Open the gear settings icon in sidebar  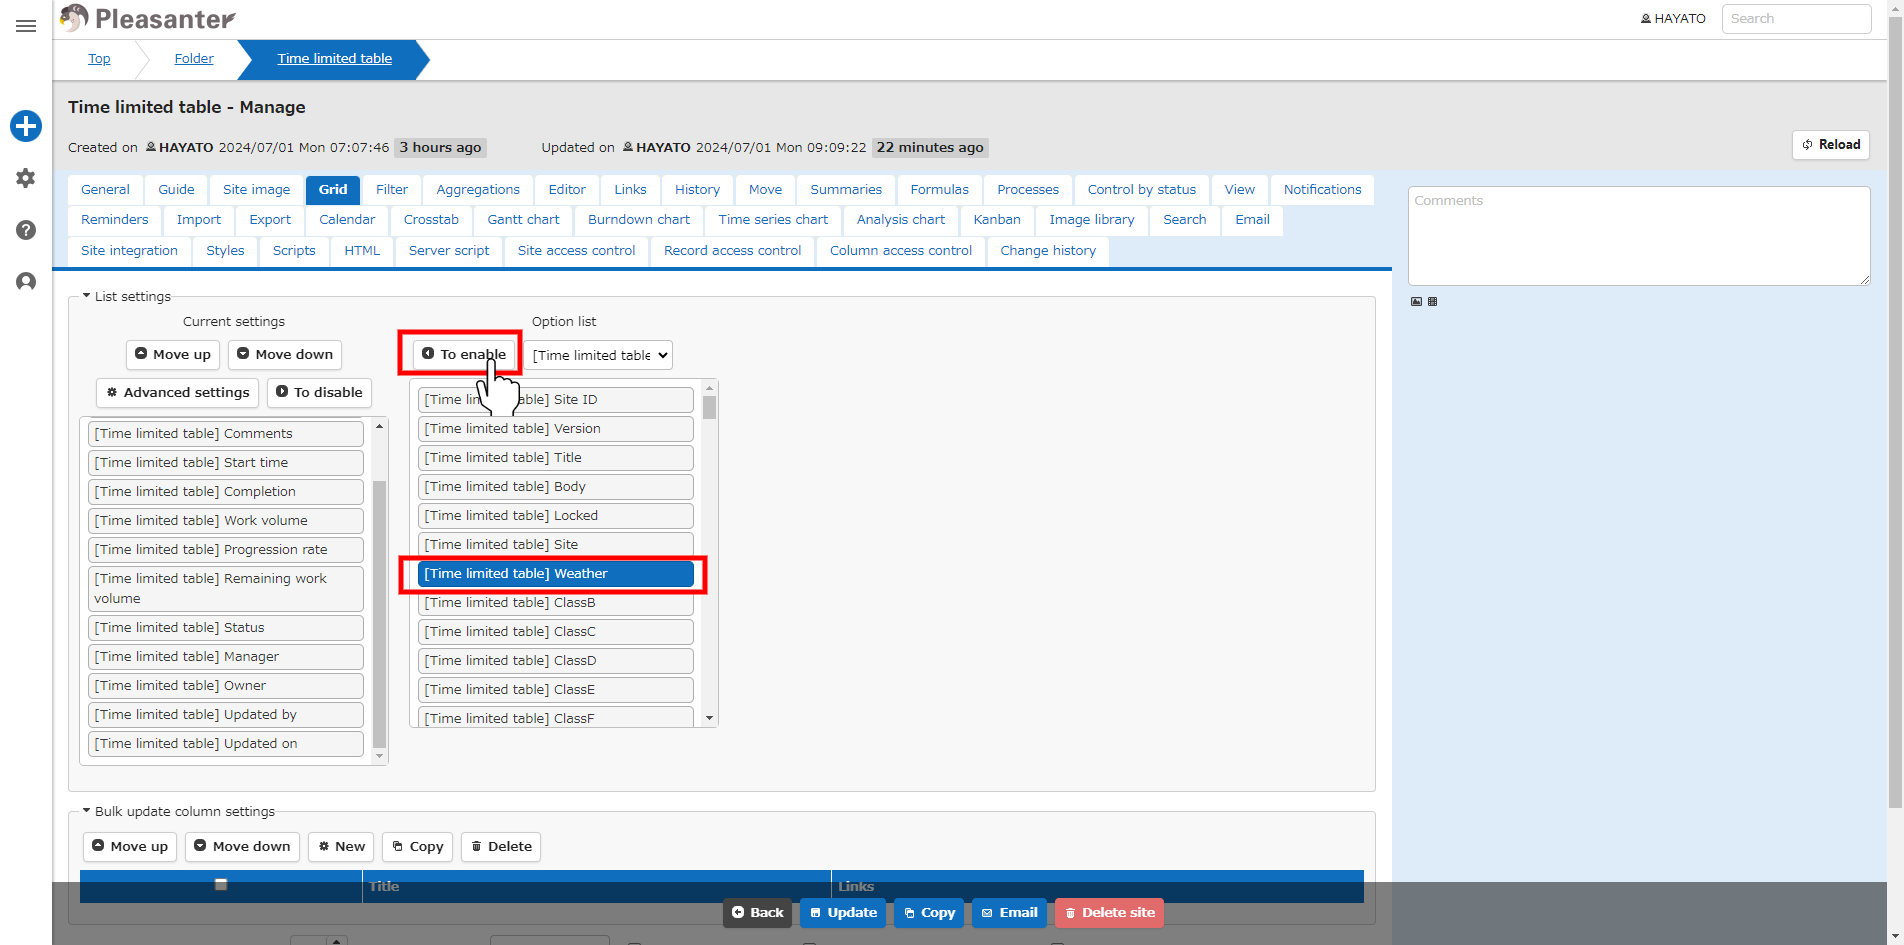[26, 178]
